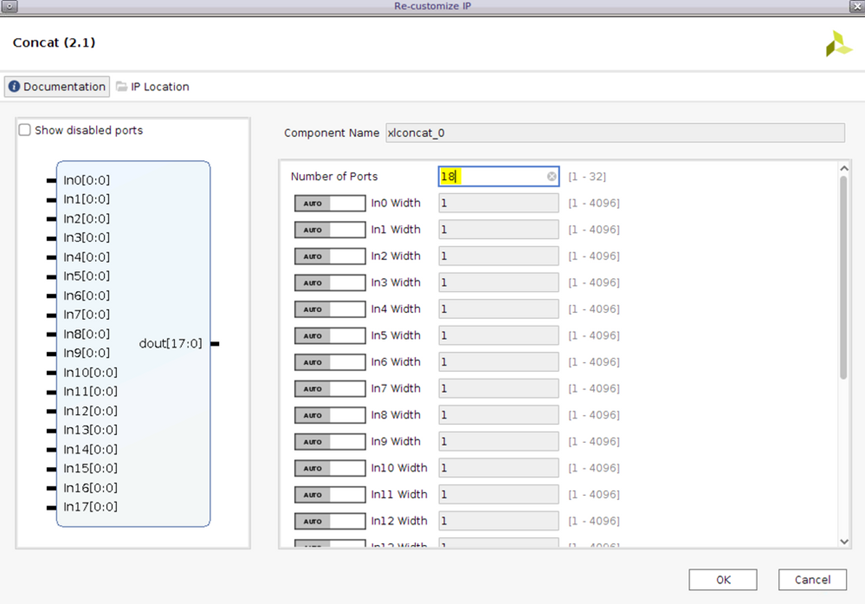Viewport: 865px width, 604px height.
Task: Confirm settings with OK button
Action: click(x=722, y=580)
